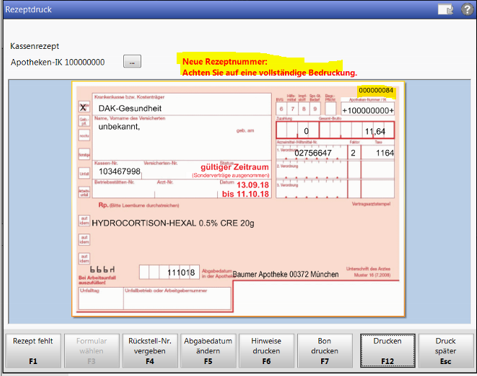Image resolution: width=477 pixels, height=376 pixels.
Task: Tick the second aut idem checkbox
Action: point(84,239)
